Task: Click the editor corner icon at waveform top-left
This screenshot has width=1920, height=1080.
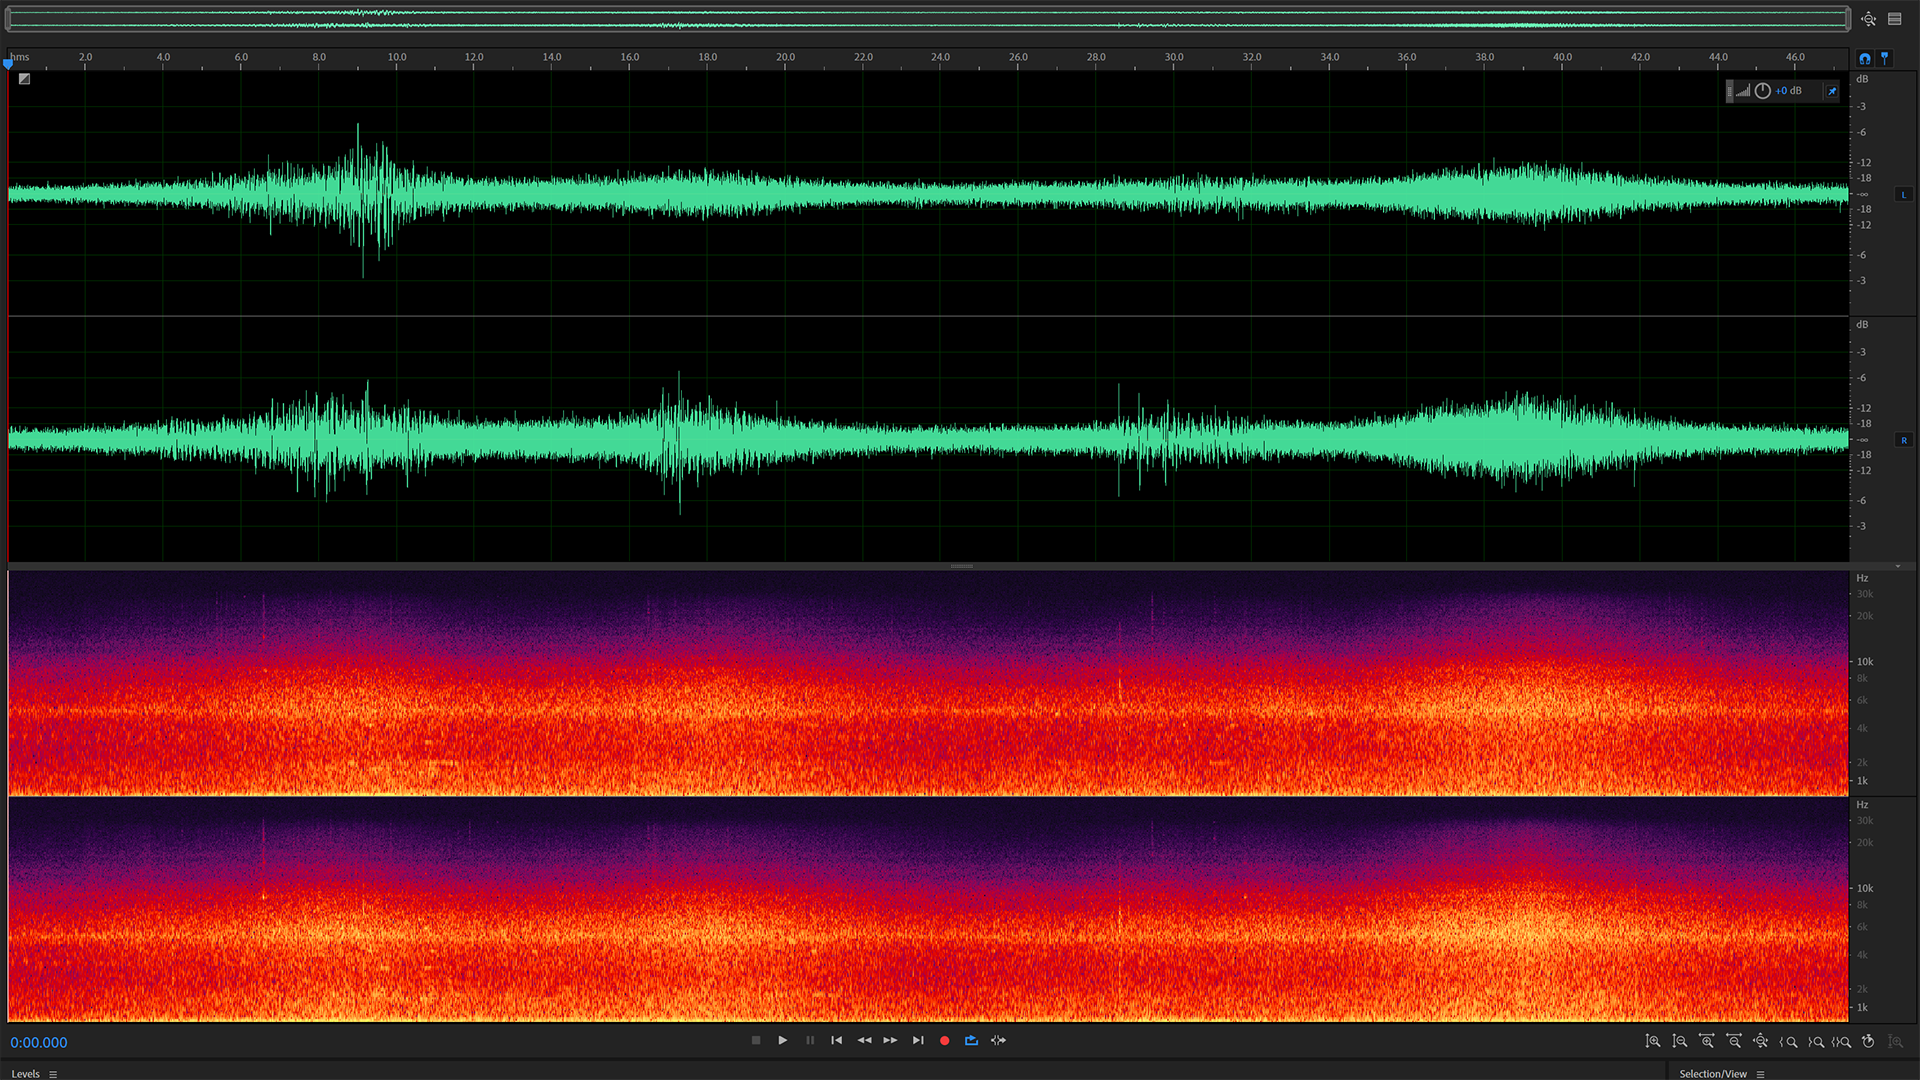Action: pyautogui.click(x=24, y=79)
